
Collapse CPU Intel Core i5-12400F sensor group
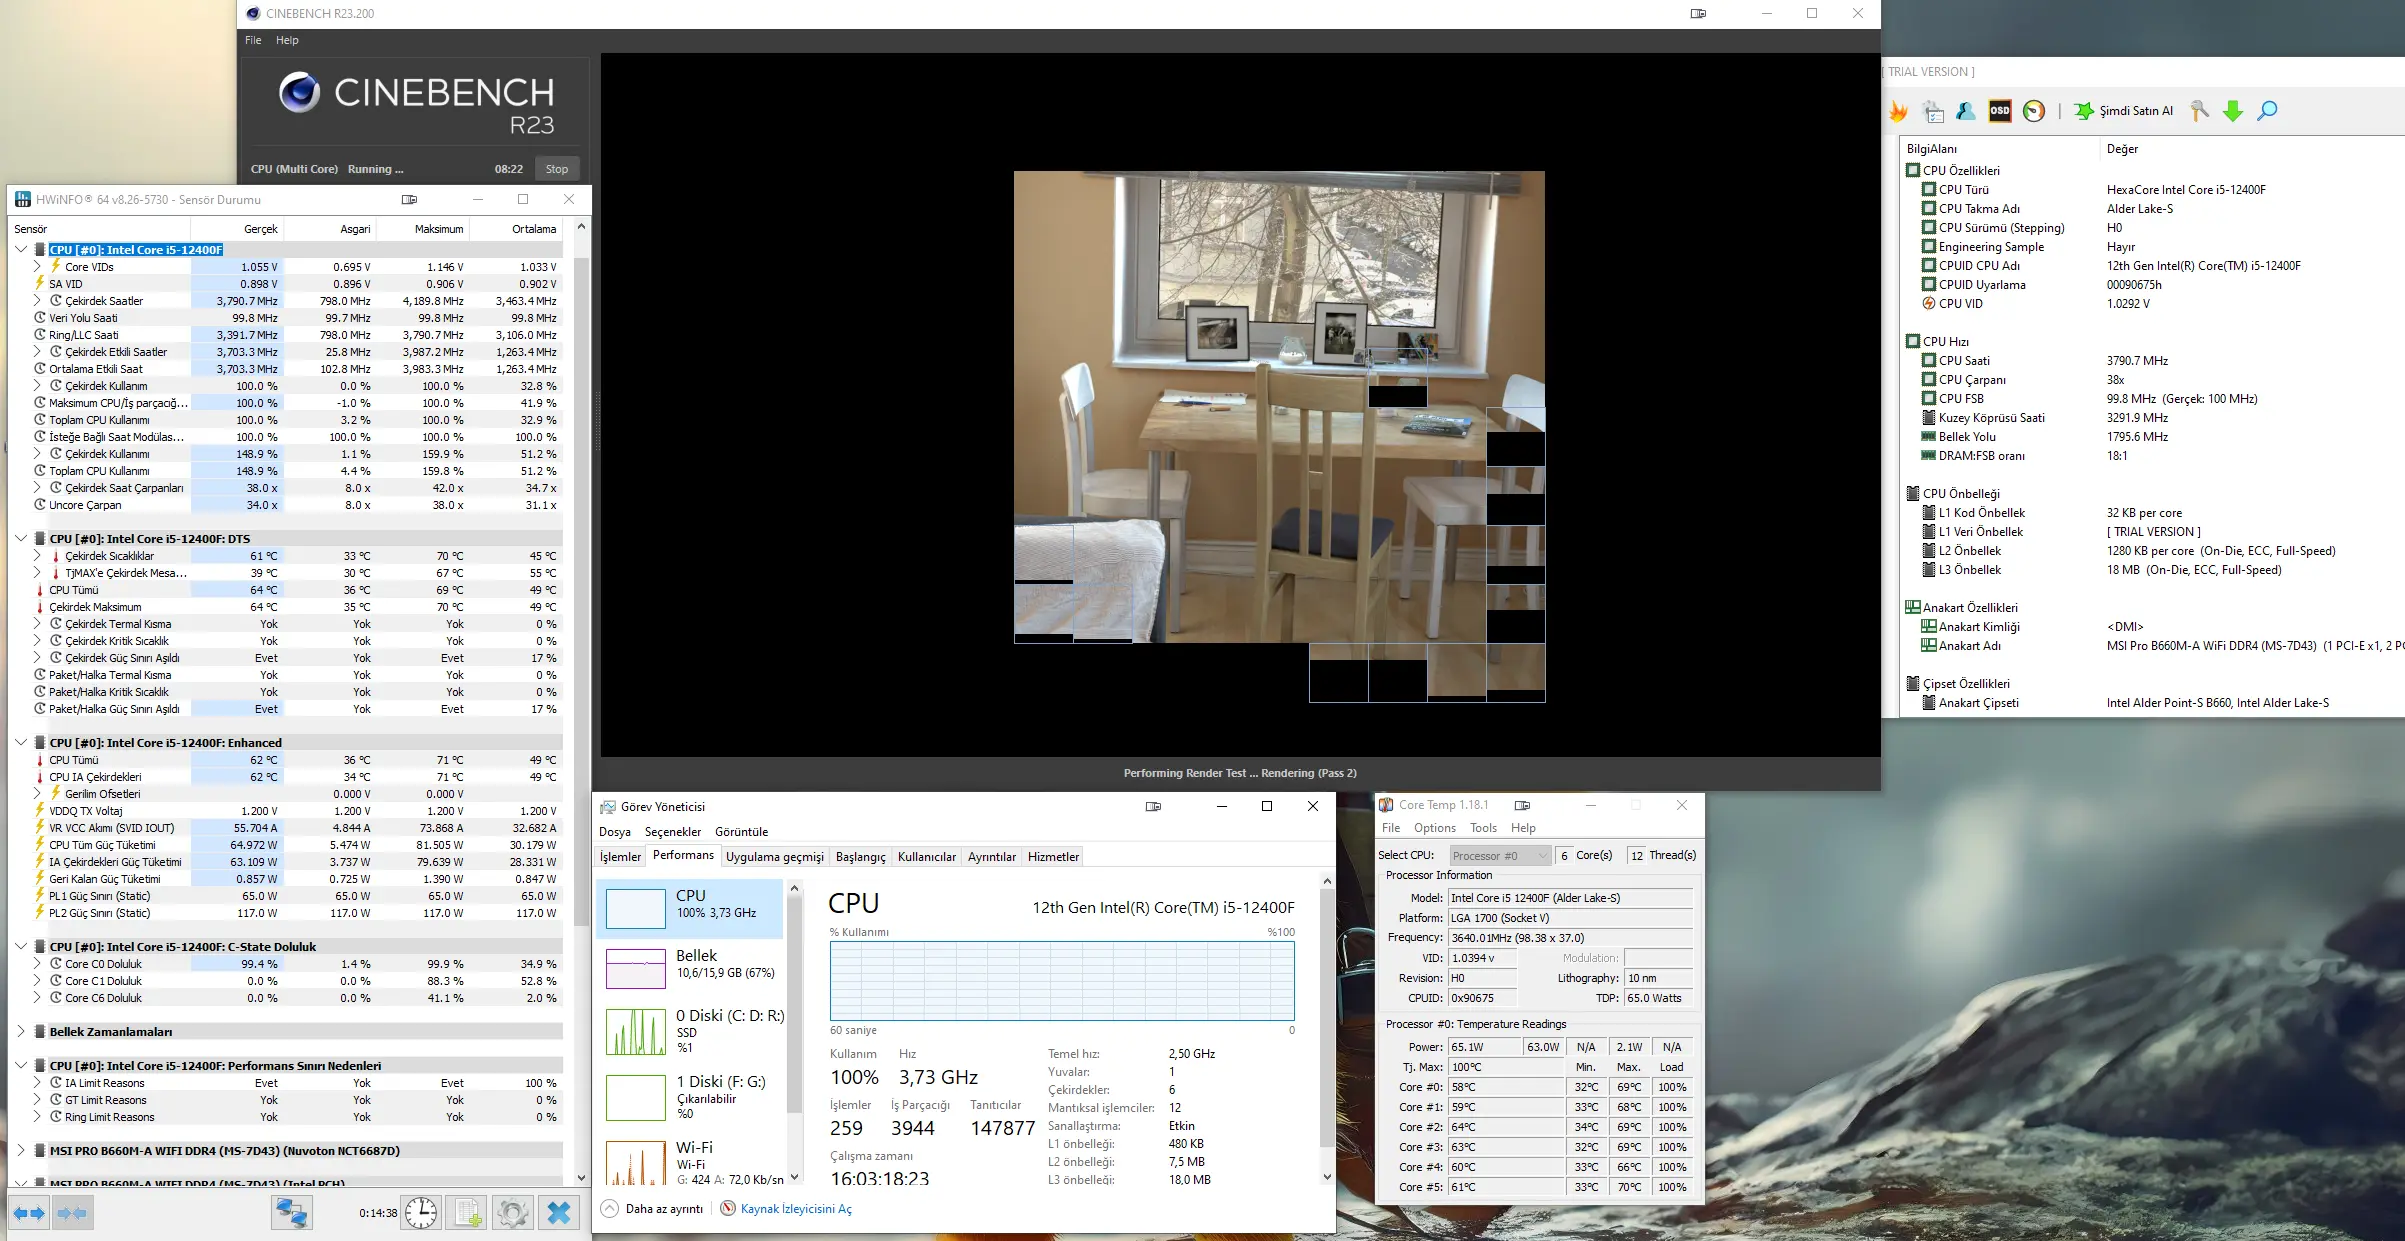[21, 249]
